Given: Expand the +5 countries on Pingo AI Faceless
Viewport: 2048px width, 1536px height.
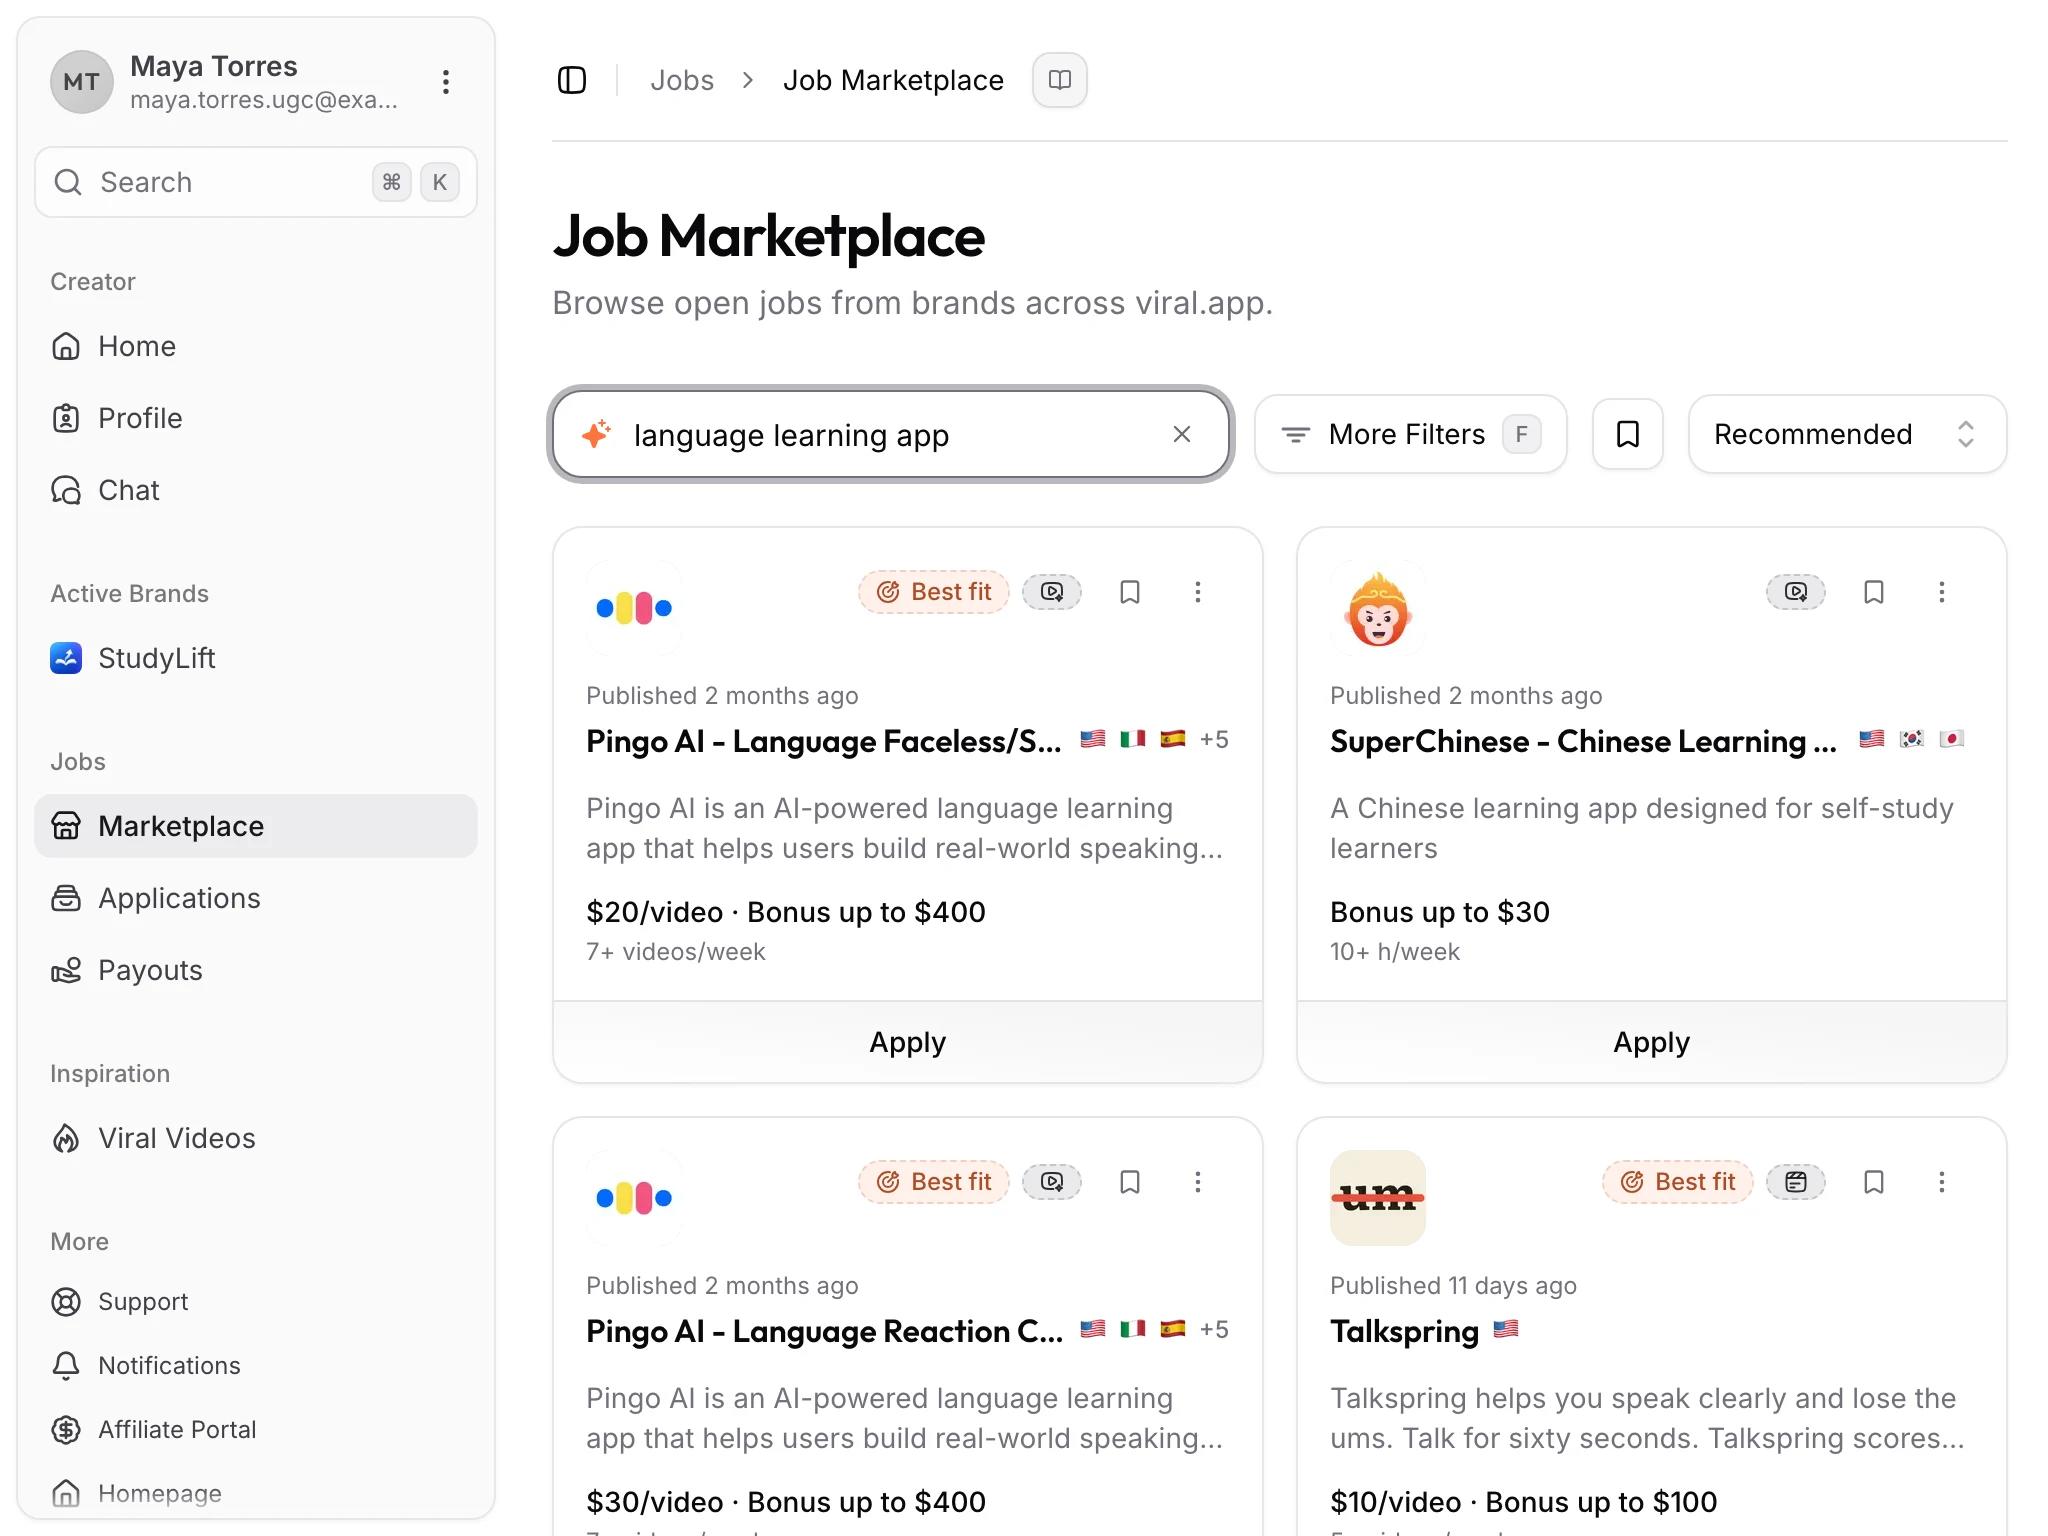Looking at the screenshot, I should (1214, 739).
